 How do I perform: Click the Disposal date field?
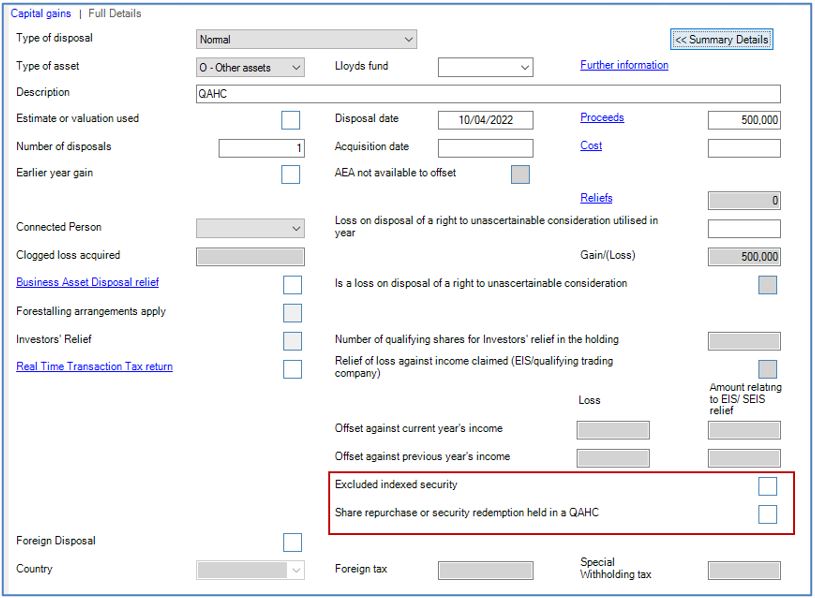point(485,120)
